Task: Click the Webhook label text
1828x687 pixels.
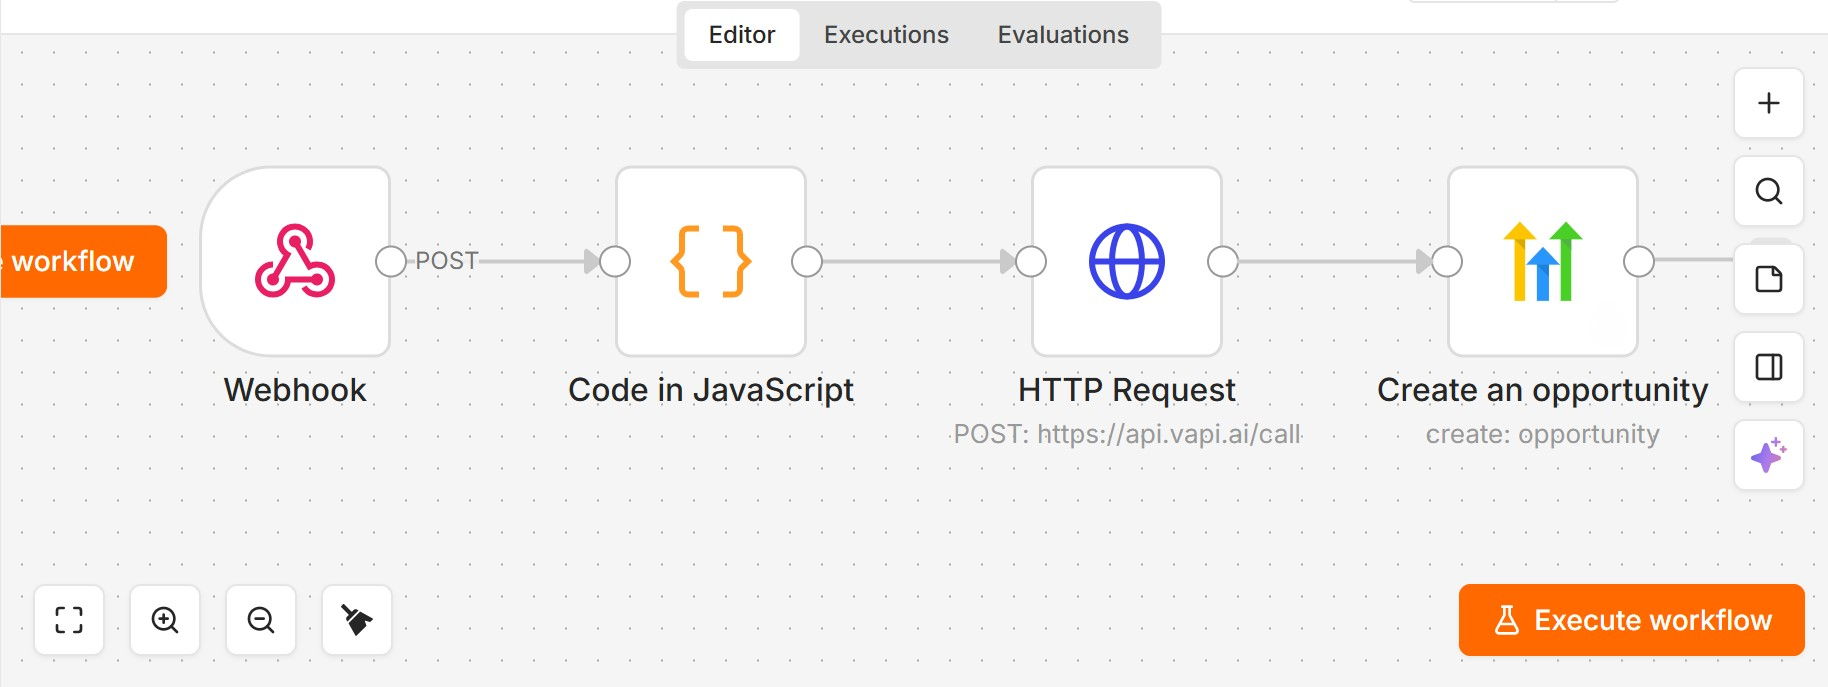Action: click(x=295, y=390)
